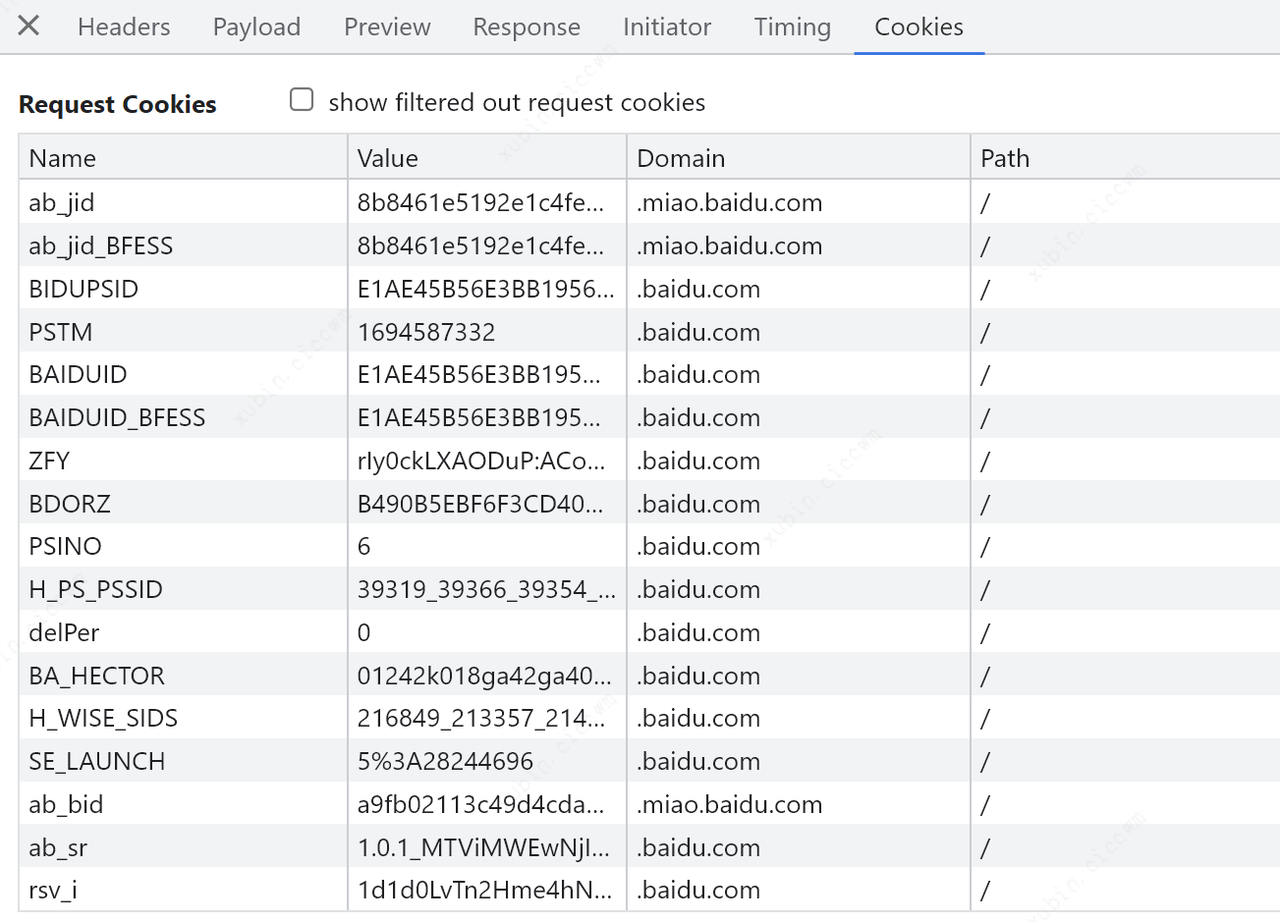This screenshot has width=1280, height=922.
Task: Select the H_WISE_SIDS cookie name
Action: click(103, 718)
